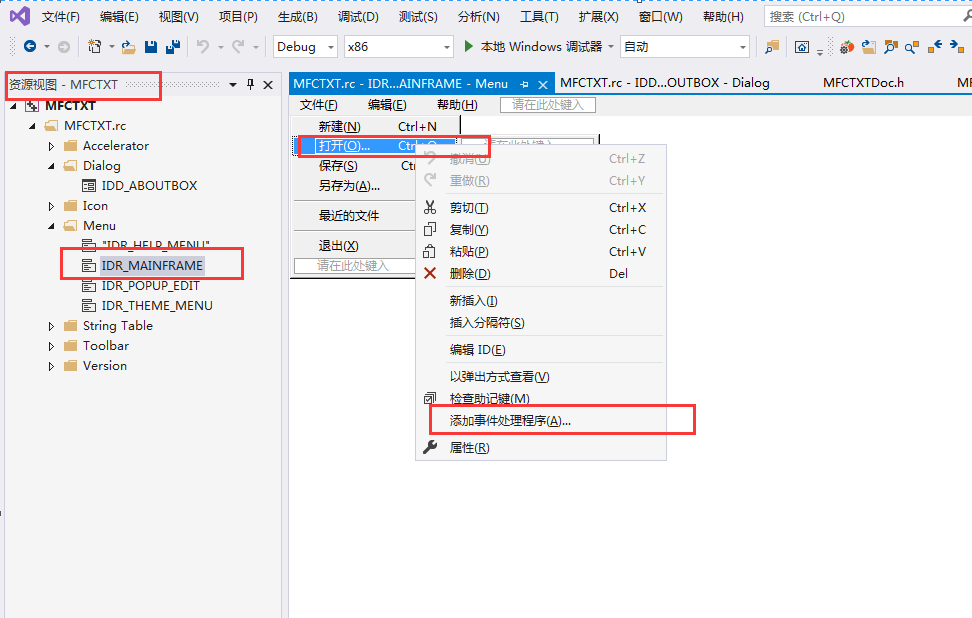Select IDR_POPUP_EDIT in resource view
The height and width of the screenshot is (618, 972).
(x=151, y=285)
